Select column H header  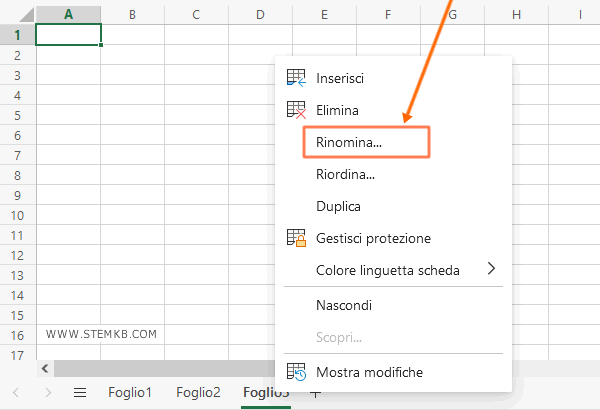(517, 15)
